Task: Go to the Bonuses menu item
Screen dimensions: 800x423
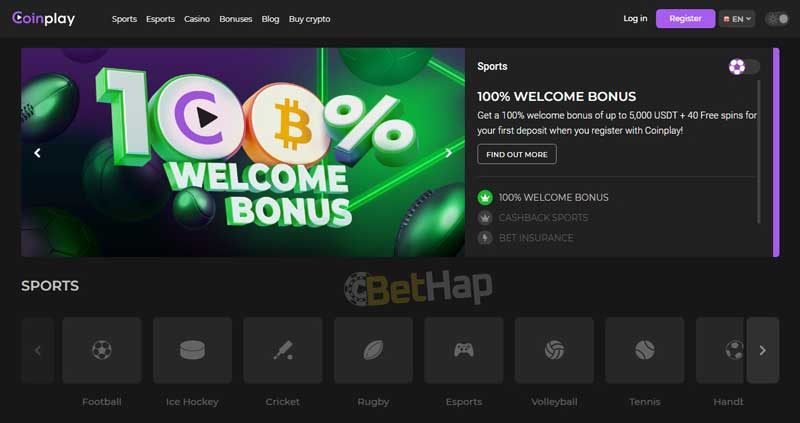Action: (x=236, y=19)
